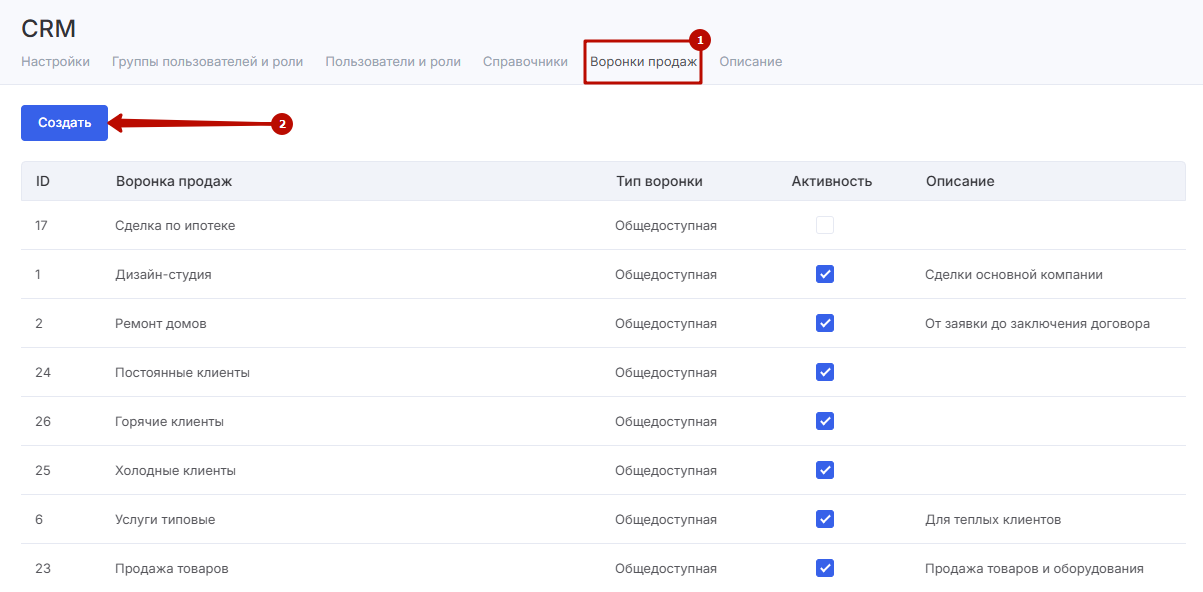Disable activity for Постоянные клиенты
This screenshot has height=592, width=1203.
[x=825, y=373]
